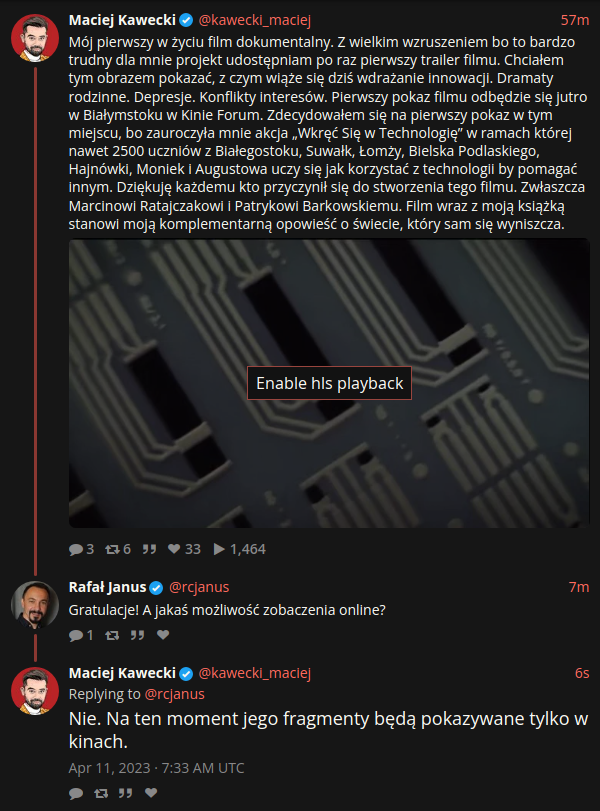This screenshot has height=811, width=600.
Task: Click the Apr 11, 2023 7:33 AM UTC date
Action: pos(156,768)
